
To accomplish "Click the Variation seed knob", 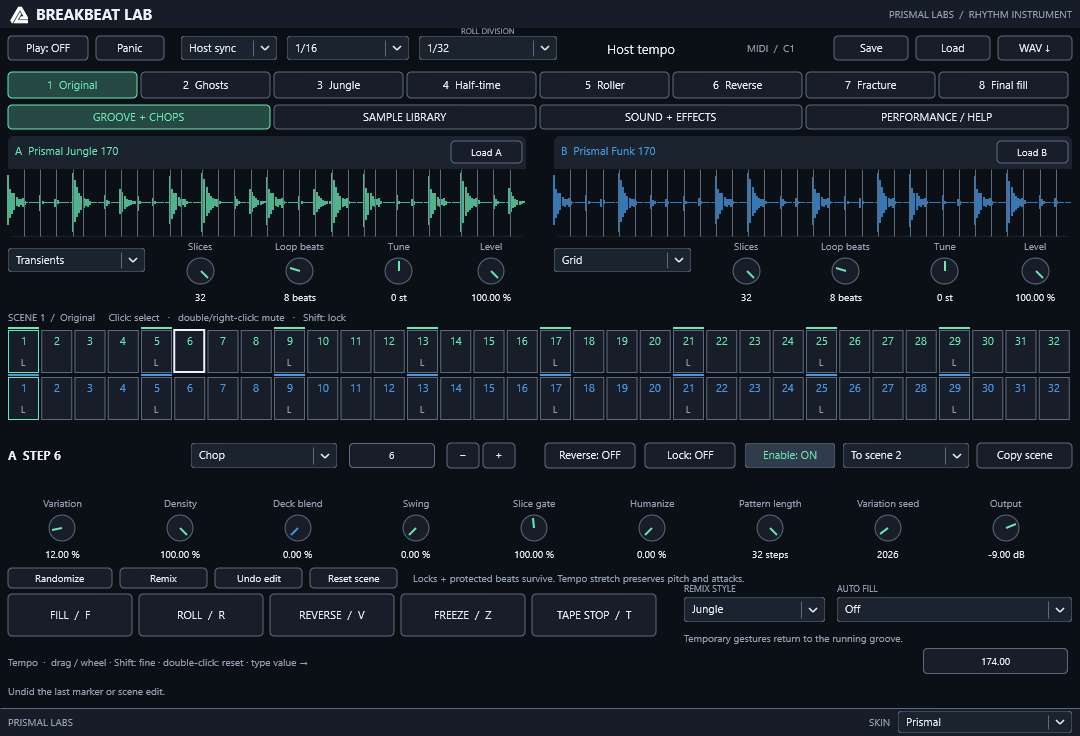I will coord(887,528).
